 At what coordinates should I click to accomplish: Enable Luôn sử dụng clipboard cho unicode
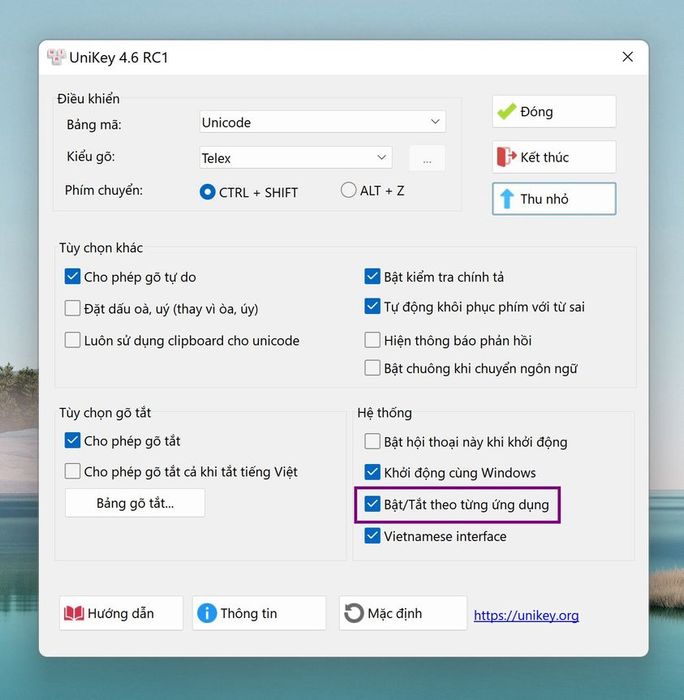coord(72,340)
